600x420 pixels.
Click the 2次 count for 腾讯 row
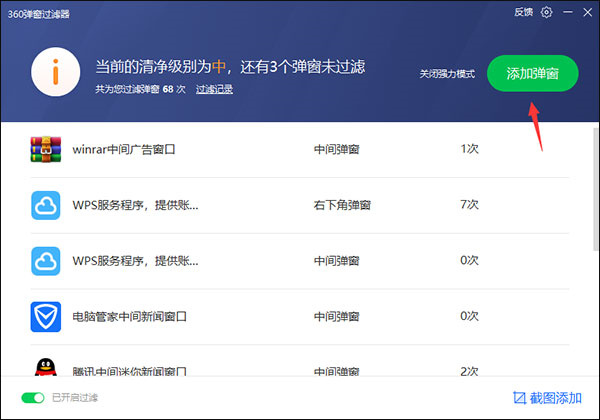[470, 371]
